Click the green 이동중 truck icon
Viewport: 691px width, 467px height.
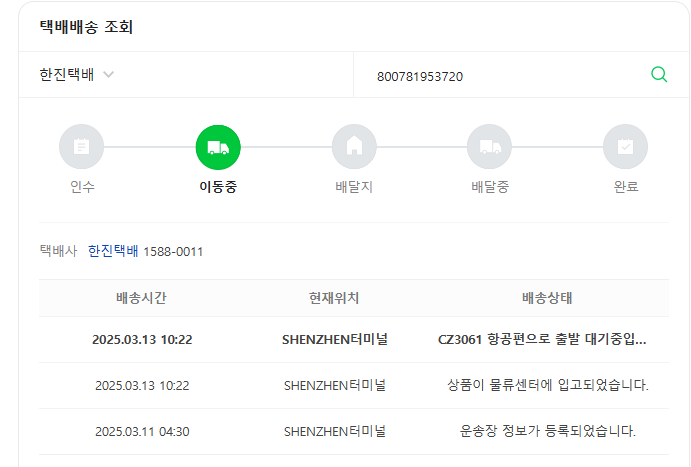pos(218,147)
